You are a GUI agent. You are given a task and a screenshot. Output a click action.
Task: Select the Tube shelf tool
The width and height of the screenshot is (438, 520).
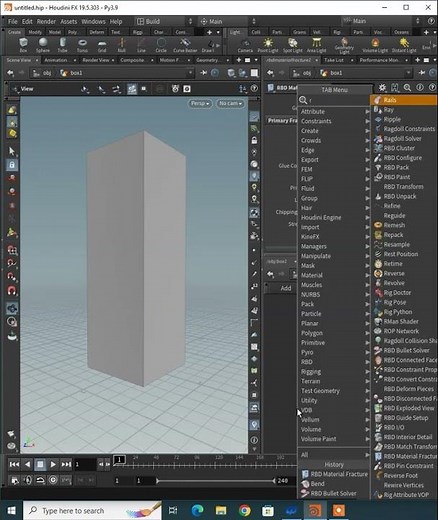pyautogui.click(x=62, y=45)
